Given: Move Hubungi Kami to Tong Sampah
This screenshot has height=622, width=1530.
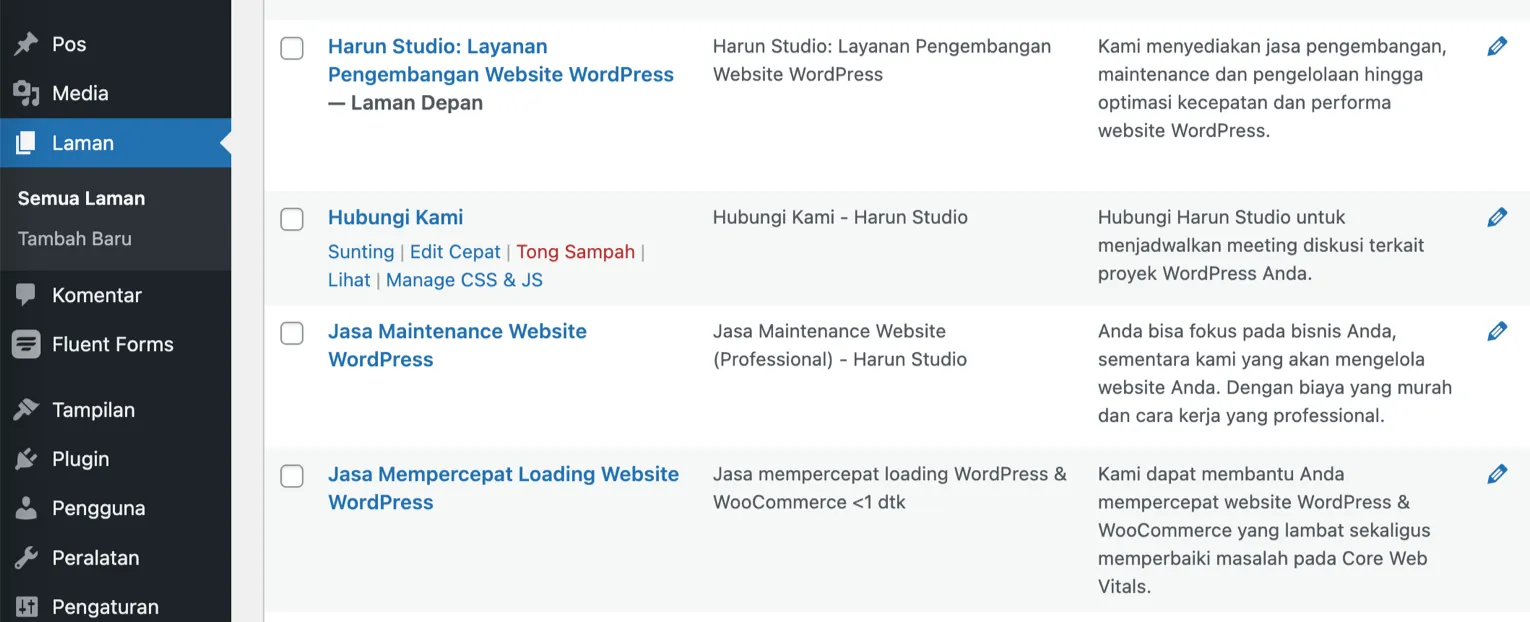Looking at the screenshot, I should (x=576, y=252).
